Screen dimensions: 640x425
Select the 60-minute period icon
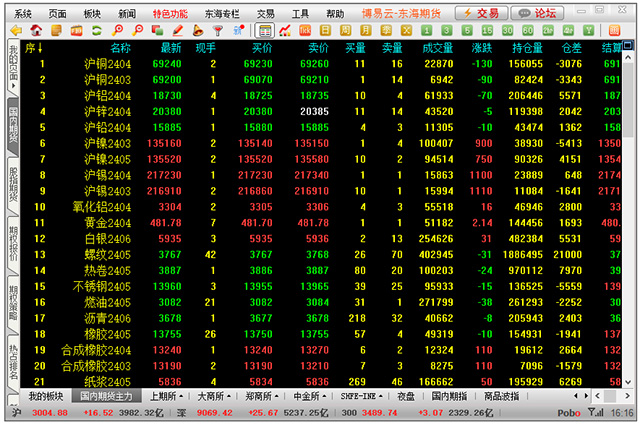[x=527, y=30]
